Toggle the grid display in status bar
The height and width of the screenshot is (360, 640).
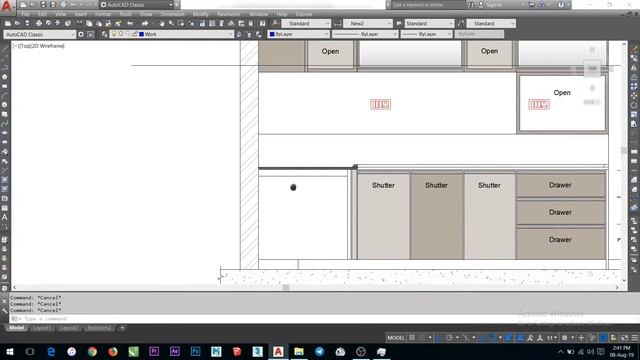[412, 338]
